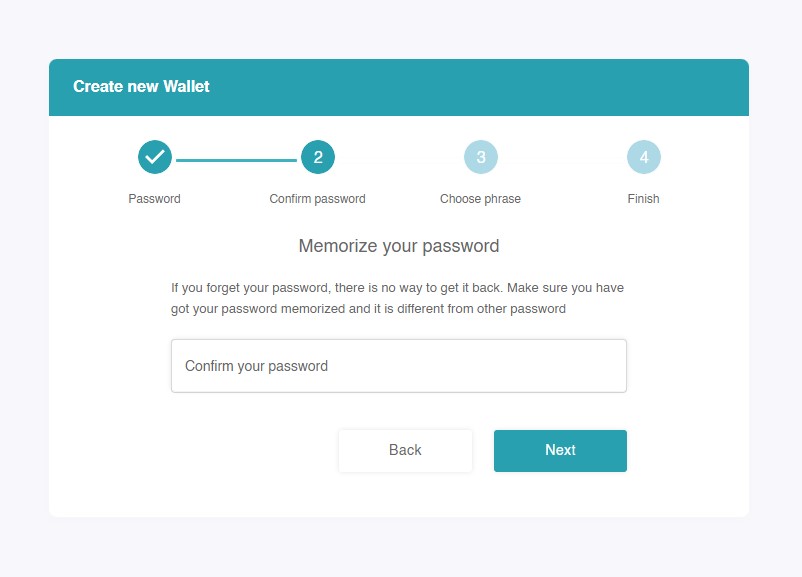This screenshot has height=577, width=802.
Task: Select the "Choose phrase" step label
Action: [x=480, y=199]
